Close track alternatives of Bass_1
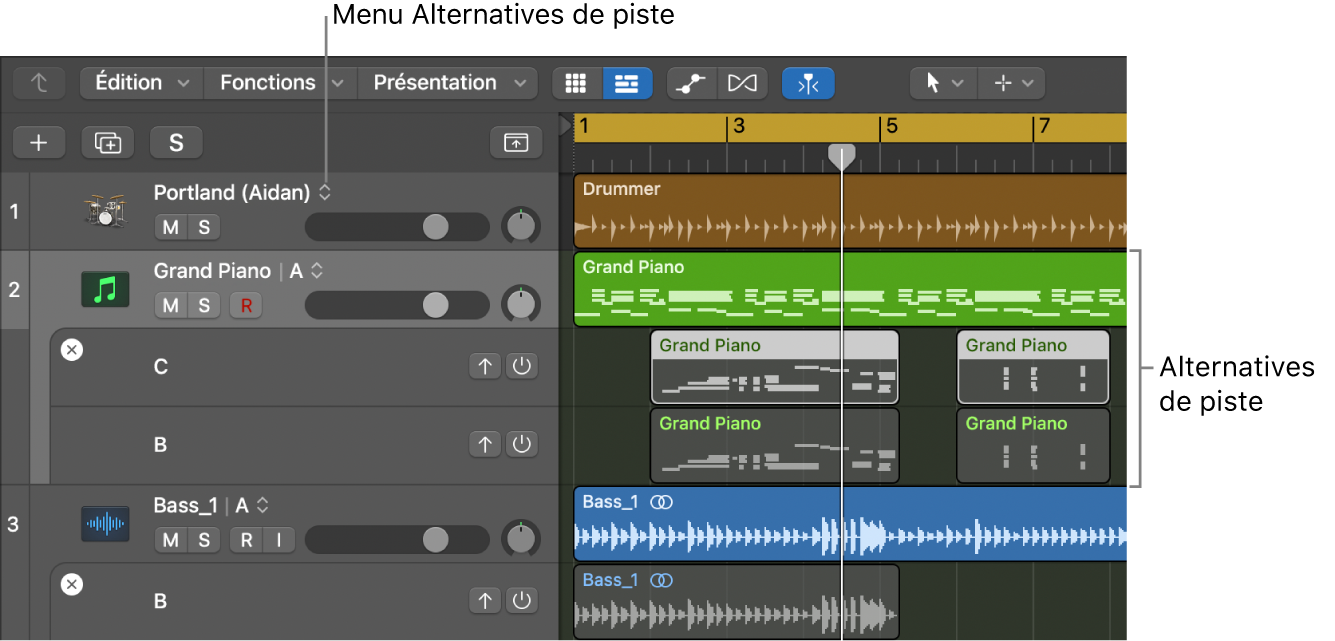The image size is (1335, 641). [x=72, y=585]
